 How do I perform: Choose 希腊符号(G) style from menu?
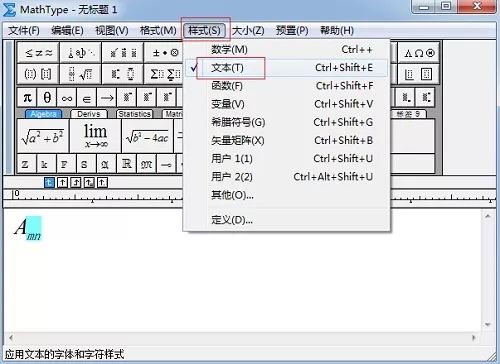pos(287,122)
